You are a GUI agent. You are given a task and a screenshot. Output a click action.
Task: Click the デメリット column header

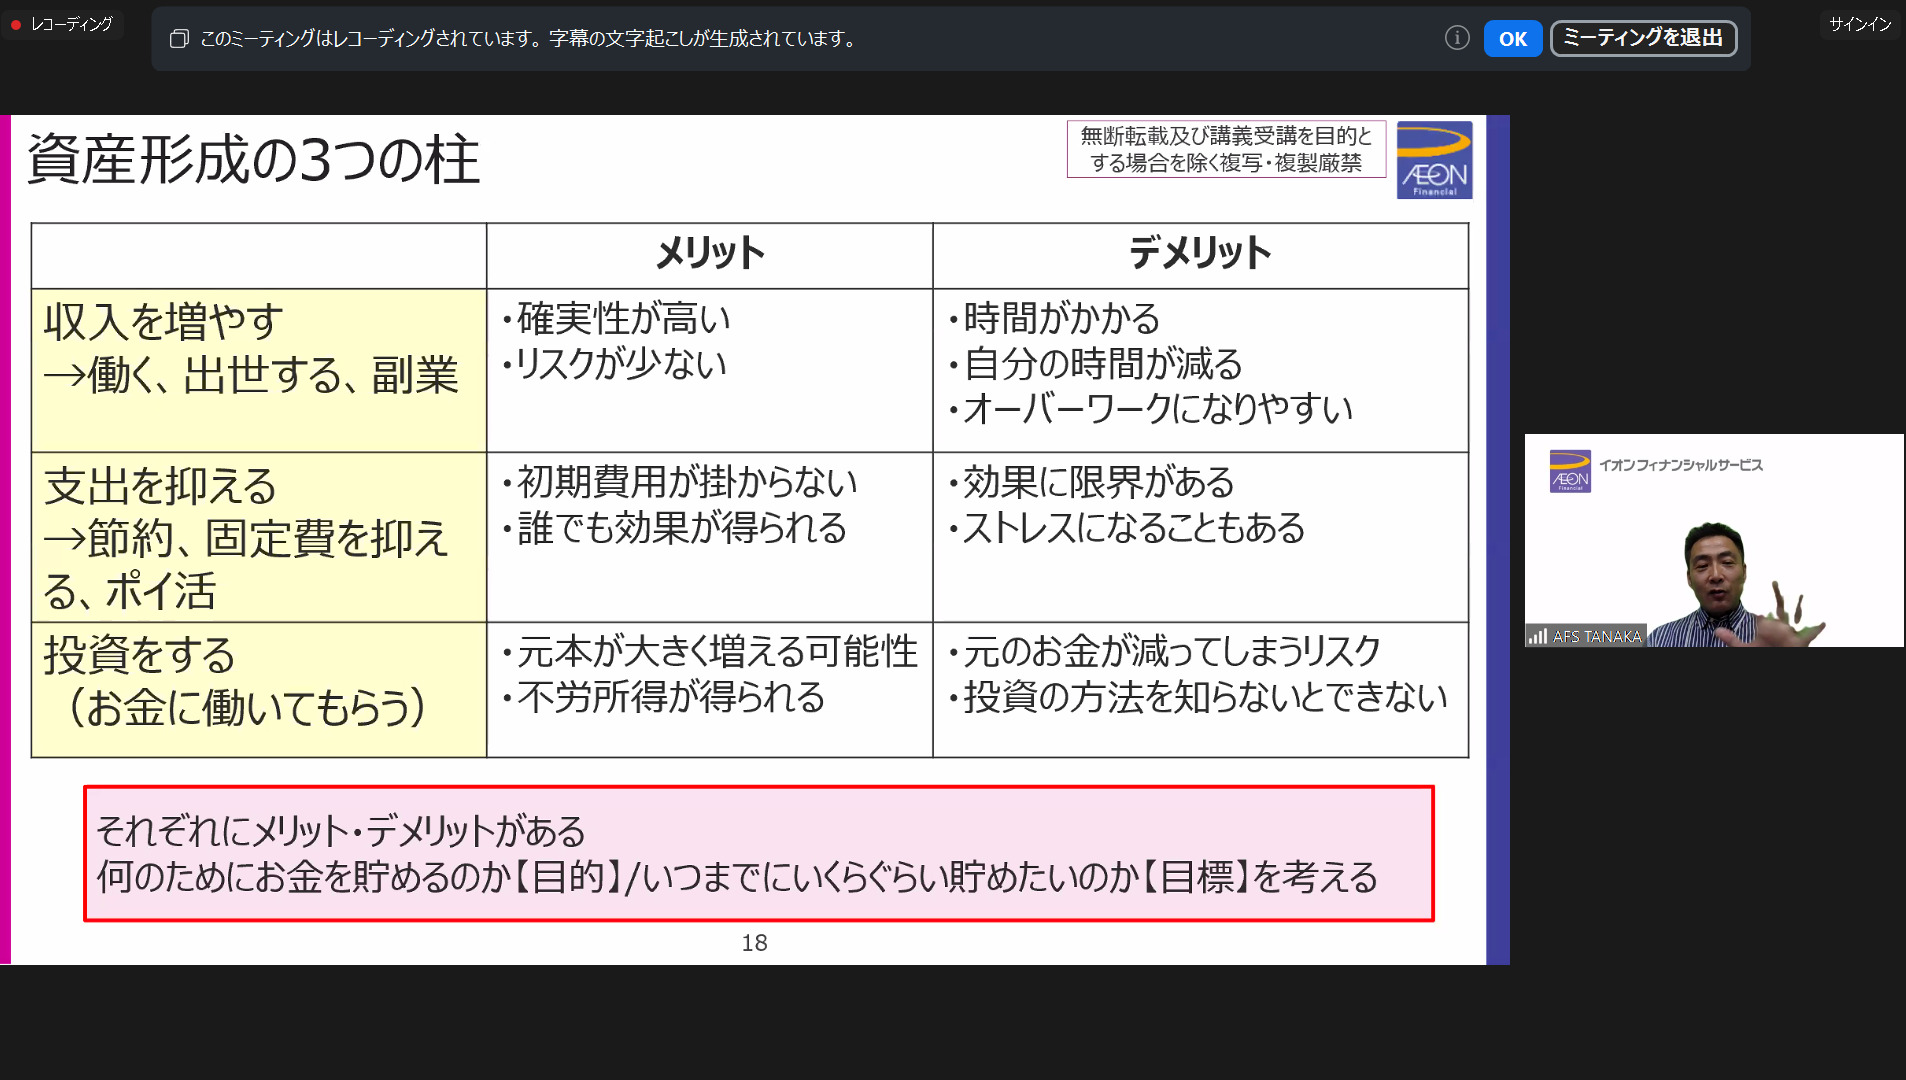[1199, 254]
